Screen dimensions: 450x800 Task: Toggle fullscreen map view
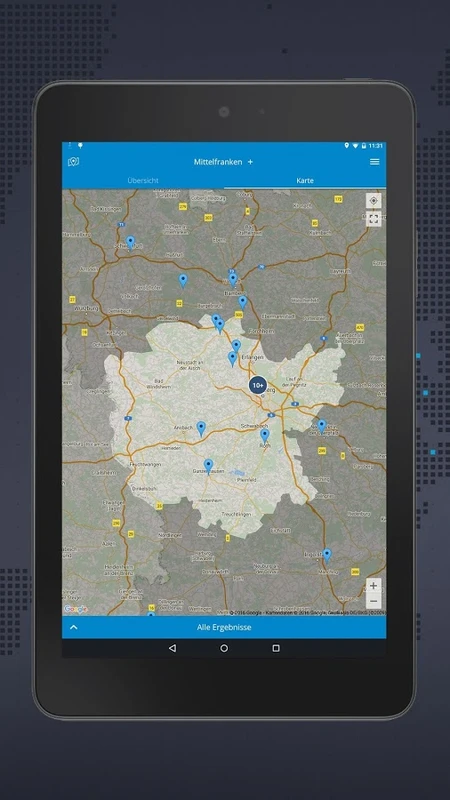(x=373, y=219)
